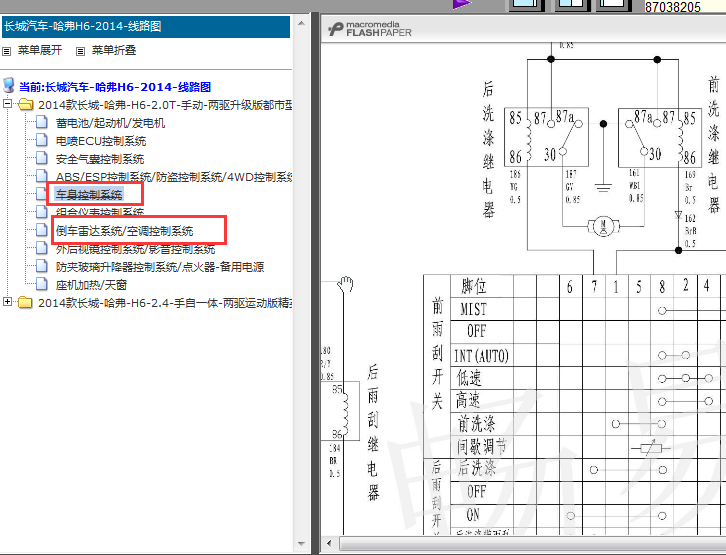The height and width of the screenshot is (555, 726).
Task: Click document icon beside 倒车雷达系统/空调控制系统
Action: tap(42, 230)
